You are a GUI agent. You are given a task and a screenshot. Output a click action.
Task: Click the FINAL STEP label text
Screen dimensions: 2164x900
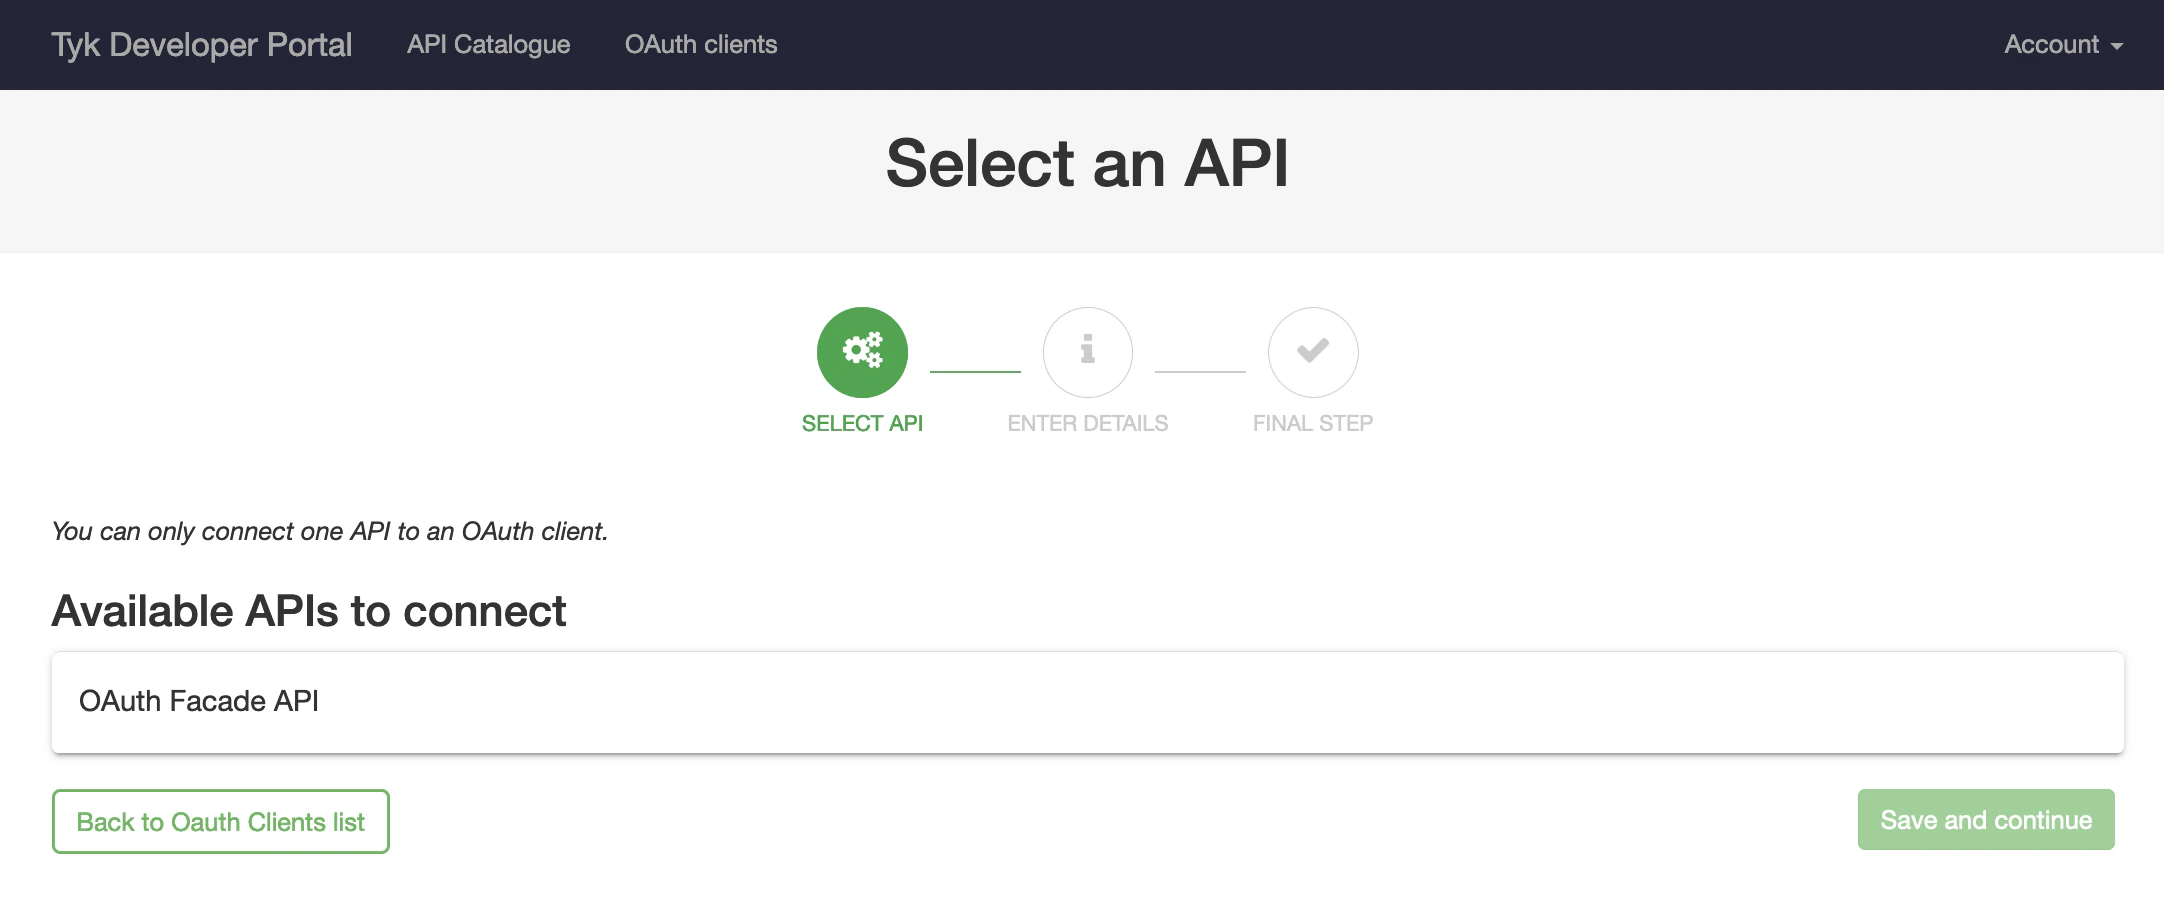coord(1313,423)
